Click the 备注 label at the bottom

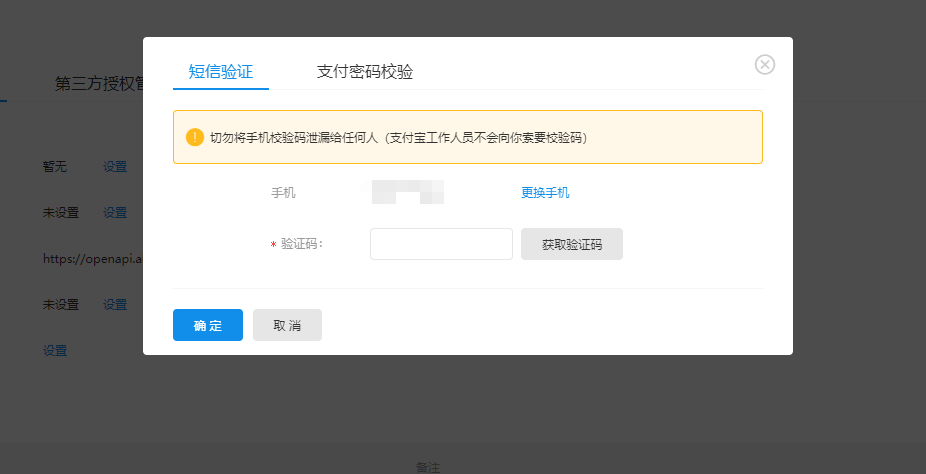click(428, 467)
